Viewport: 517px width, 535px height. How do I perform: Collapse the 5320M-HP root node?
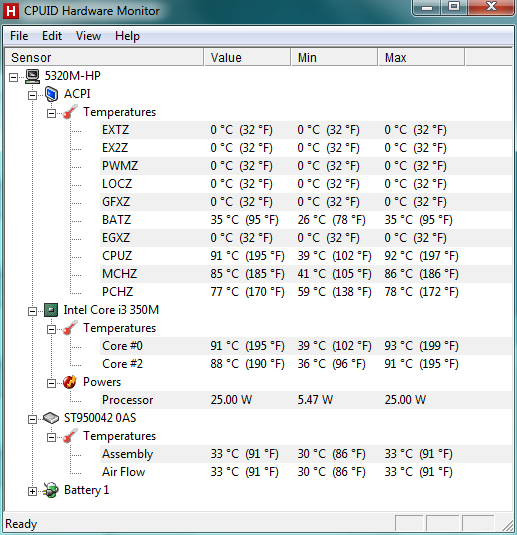point(13,77)
